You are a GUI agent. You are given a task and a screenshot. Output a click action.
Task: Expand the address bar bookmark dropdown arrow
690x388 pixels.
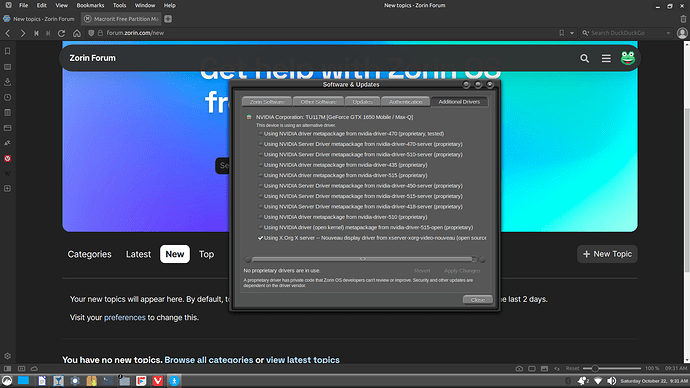(572, 33)
